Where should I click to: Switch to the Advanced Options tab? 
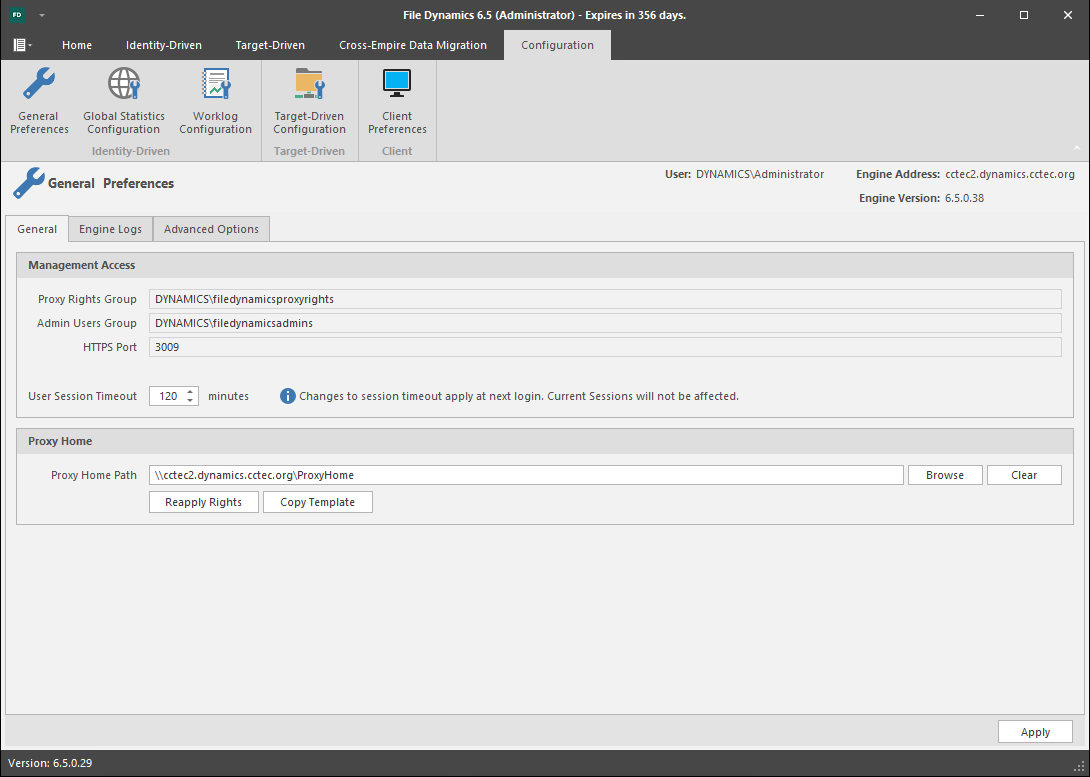pos(211,229)
